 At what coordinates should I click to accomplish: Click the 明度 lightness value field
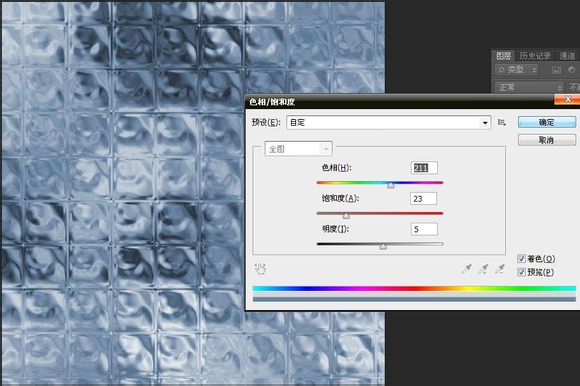click(x=424, y=229)
